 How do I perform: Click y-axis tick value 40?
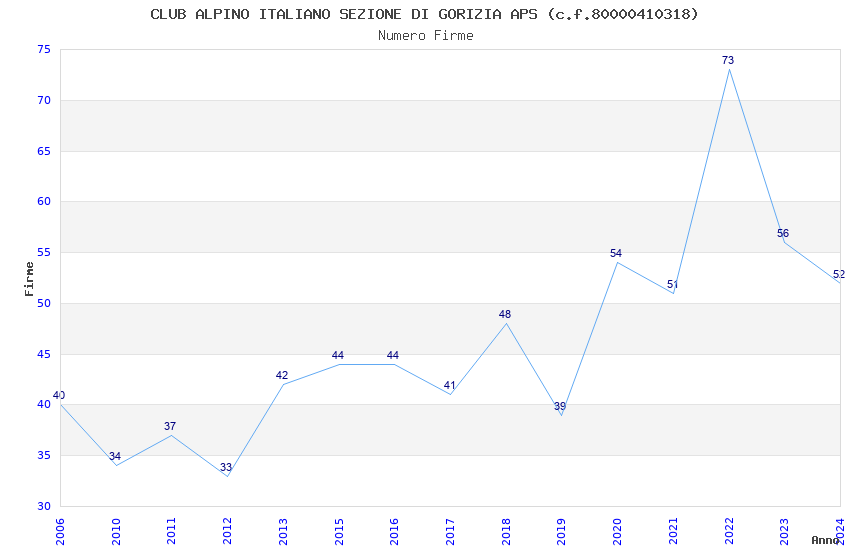click(44, 405)
